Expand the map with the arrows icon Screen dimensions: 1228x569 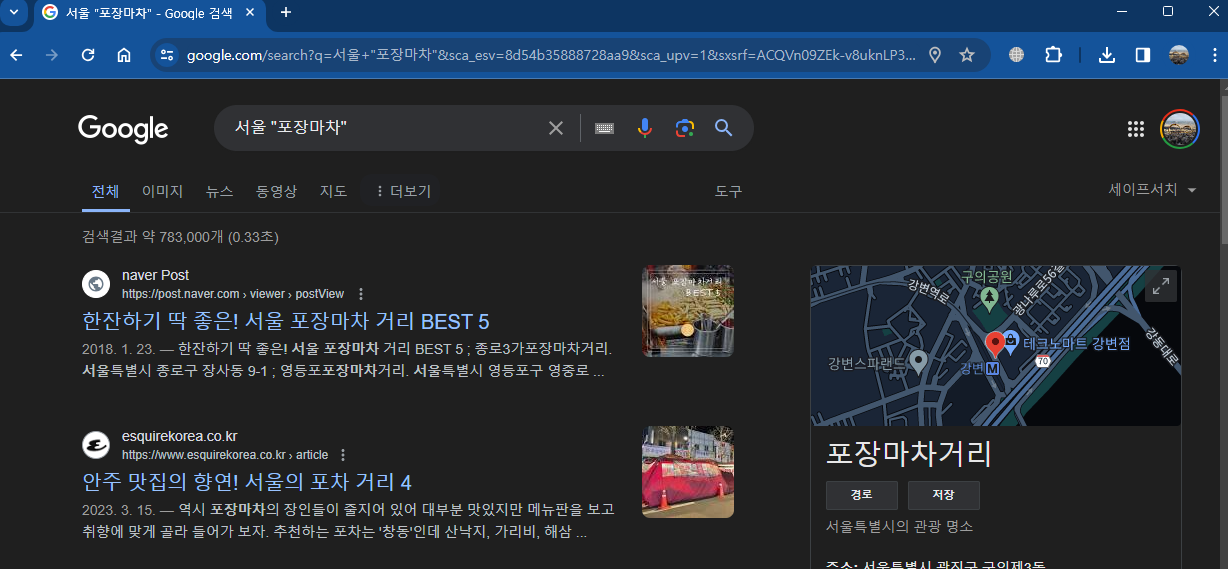1161,286
